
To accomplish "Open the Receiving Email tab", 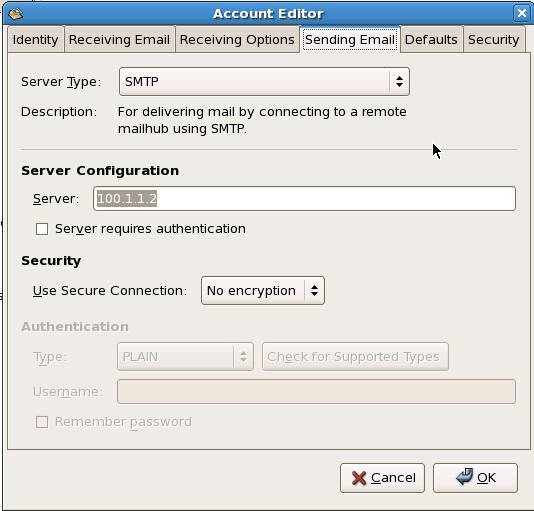I will (x=119, y=40).
